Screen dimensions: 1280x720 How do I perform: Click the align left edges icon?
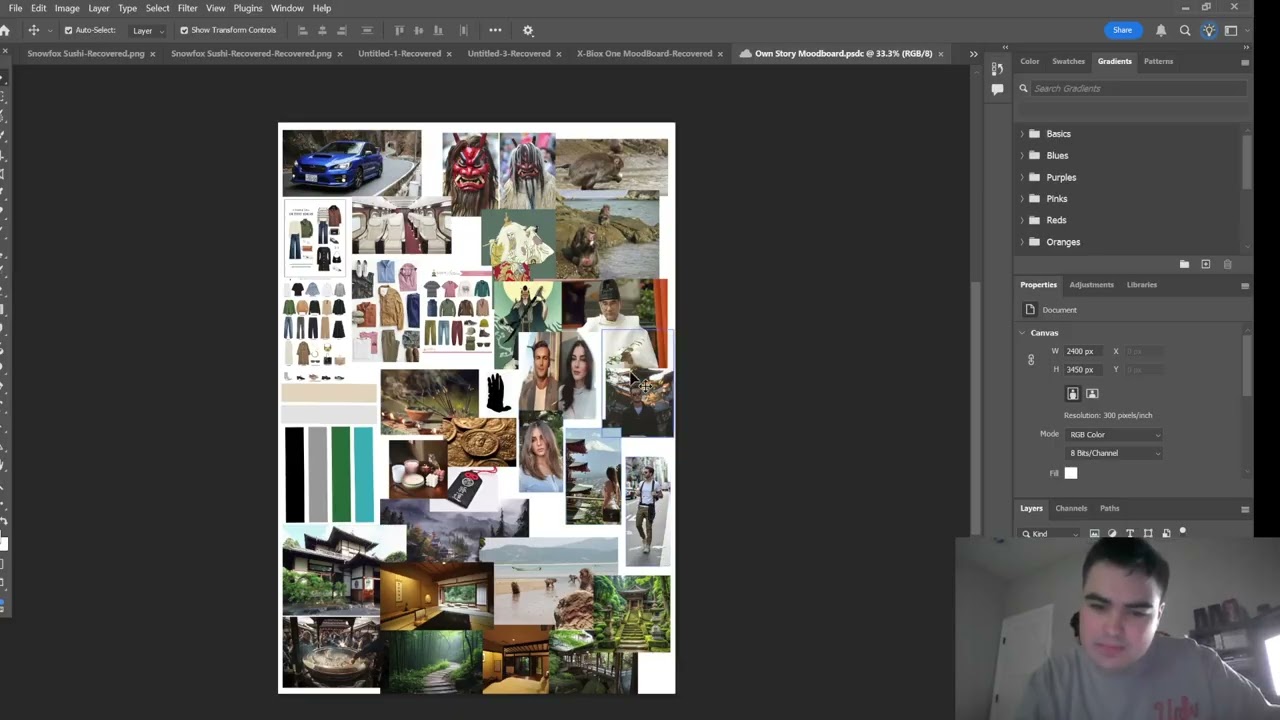click(303, 30)
